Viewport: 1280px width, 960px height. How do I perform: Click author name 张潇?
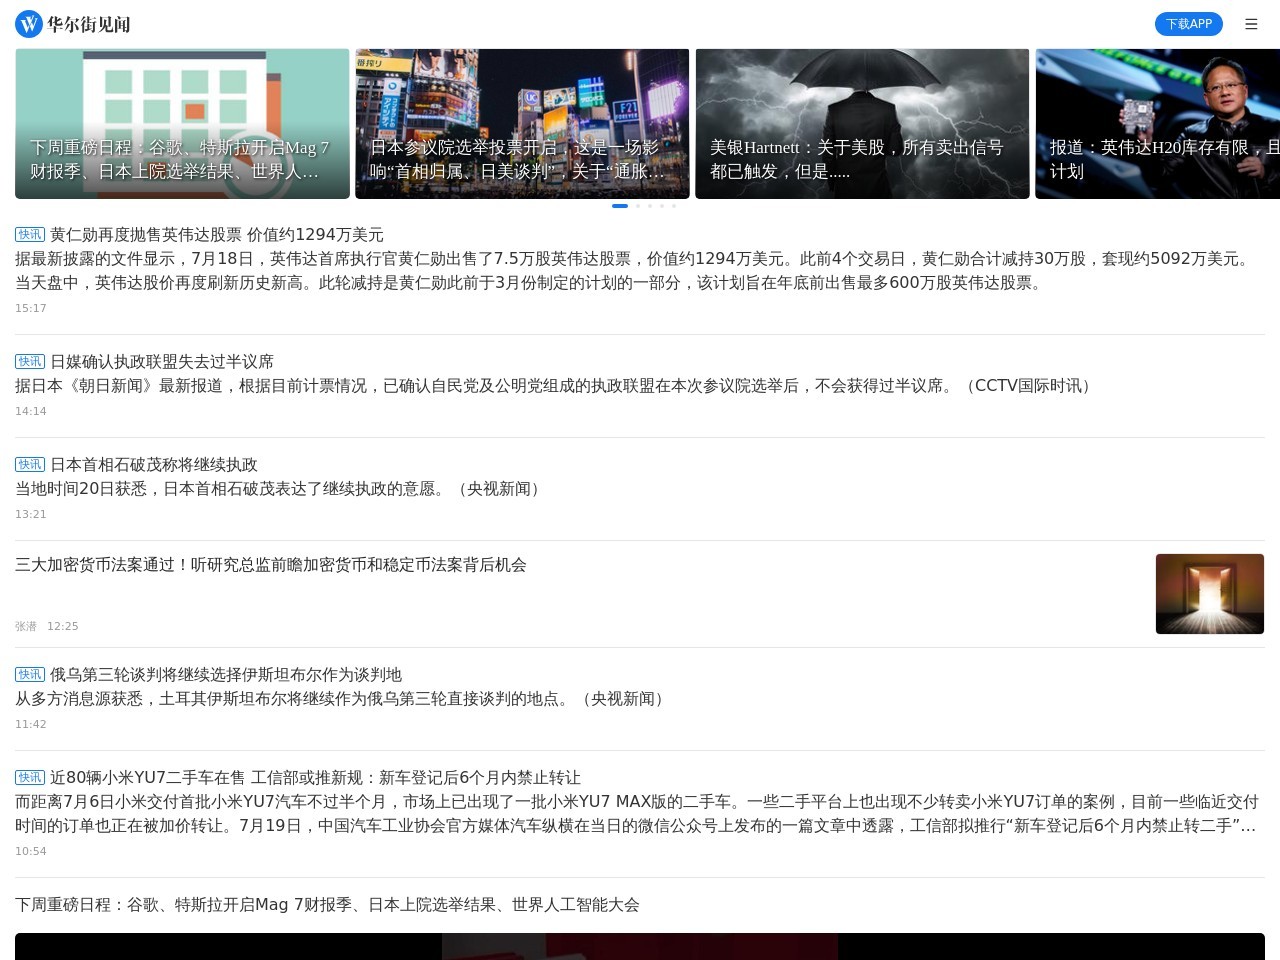(26, 626)
